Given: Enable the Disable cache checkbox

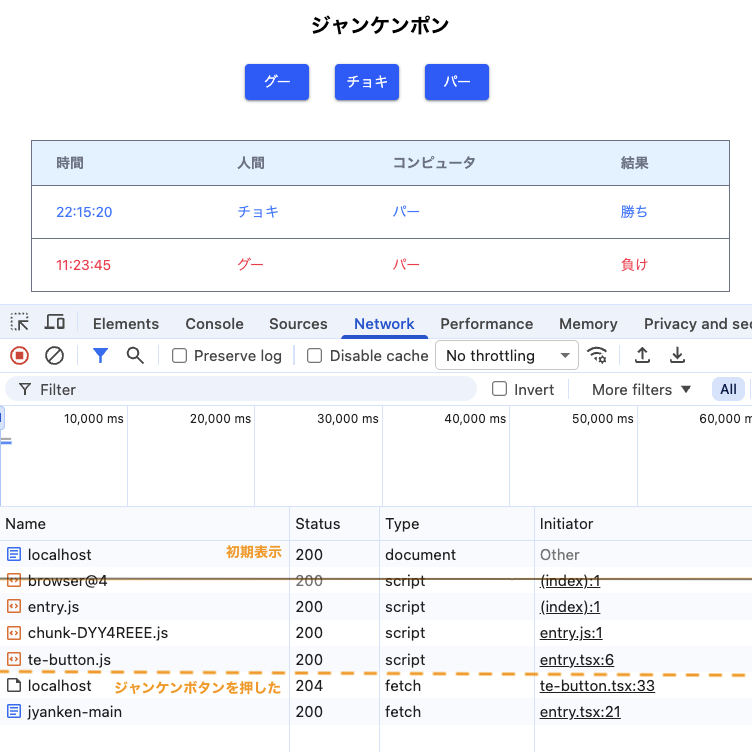Looking at the screenshot, I should pyautogui.click(x=315, y=356).
